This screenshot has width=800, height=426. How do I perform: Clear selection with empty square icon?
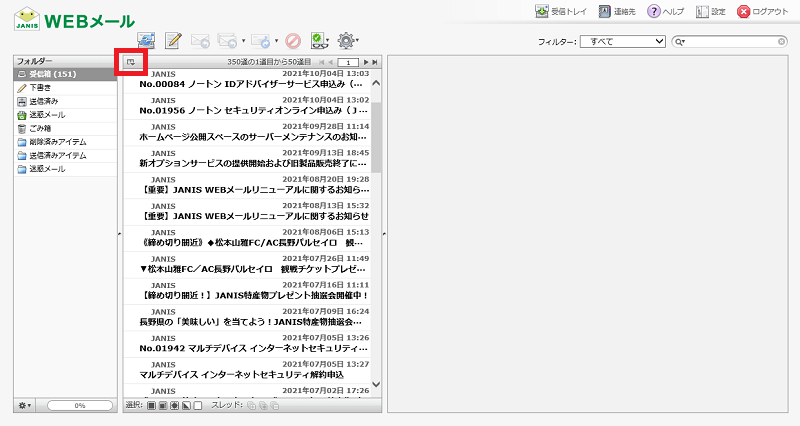(198, 406)
